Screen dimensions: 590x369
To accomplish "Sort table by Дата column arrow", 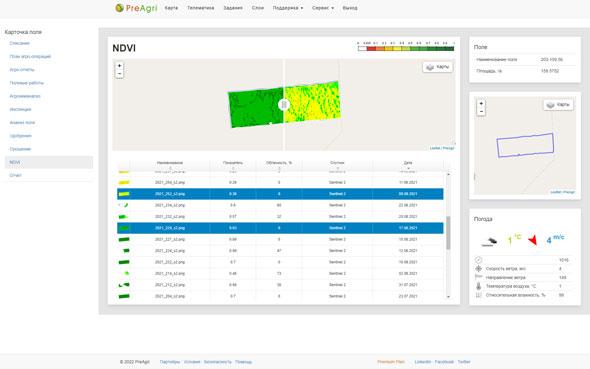I will (x=408, y=168).
